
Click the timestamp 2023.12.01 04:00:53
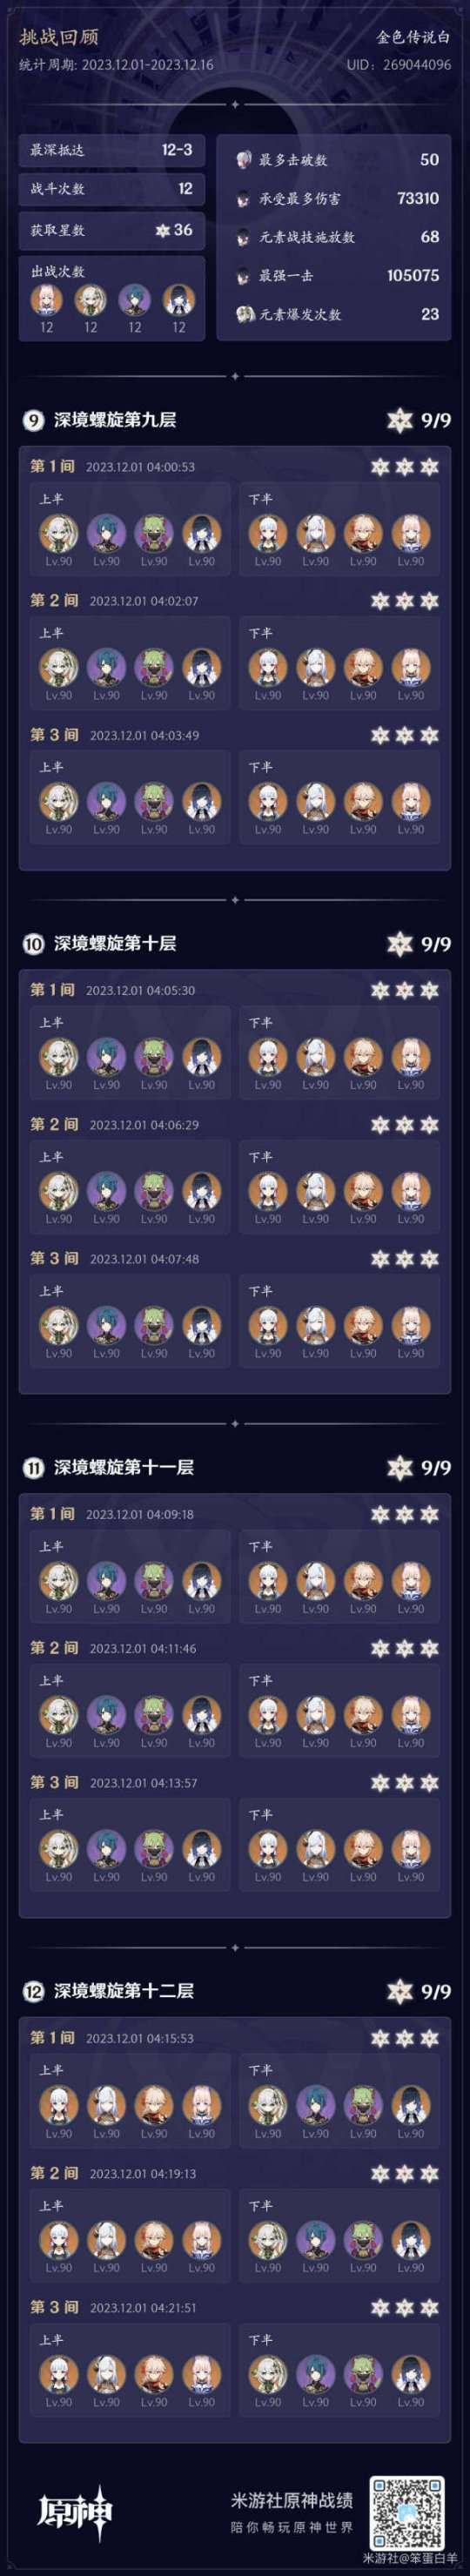click(x=140, y=467)
